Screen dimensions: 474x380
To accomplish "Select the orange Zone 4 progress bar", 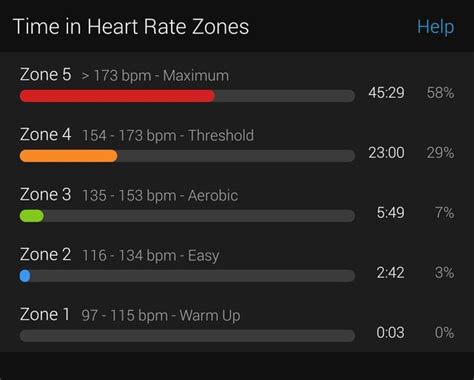I will pos(187,156).
